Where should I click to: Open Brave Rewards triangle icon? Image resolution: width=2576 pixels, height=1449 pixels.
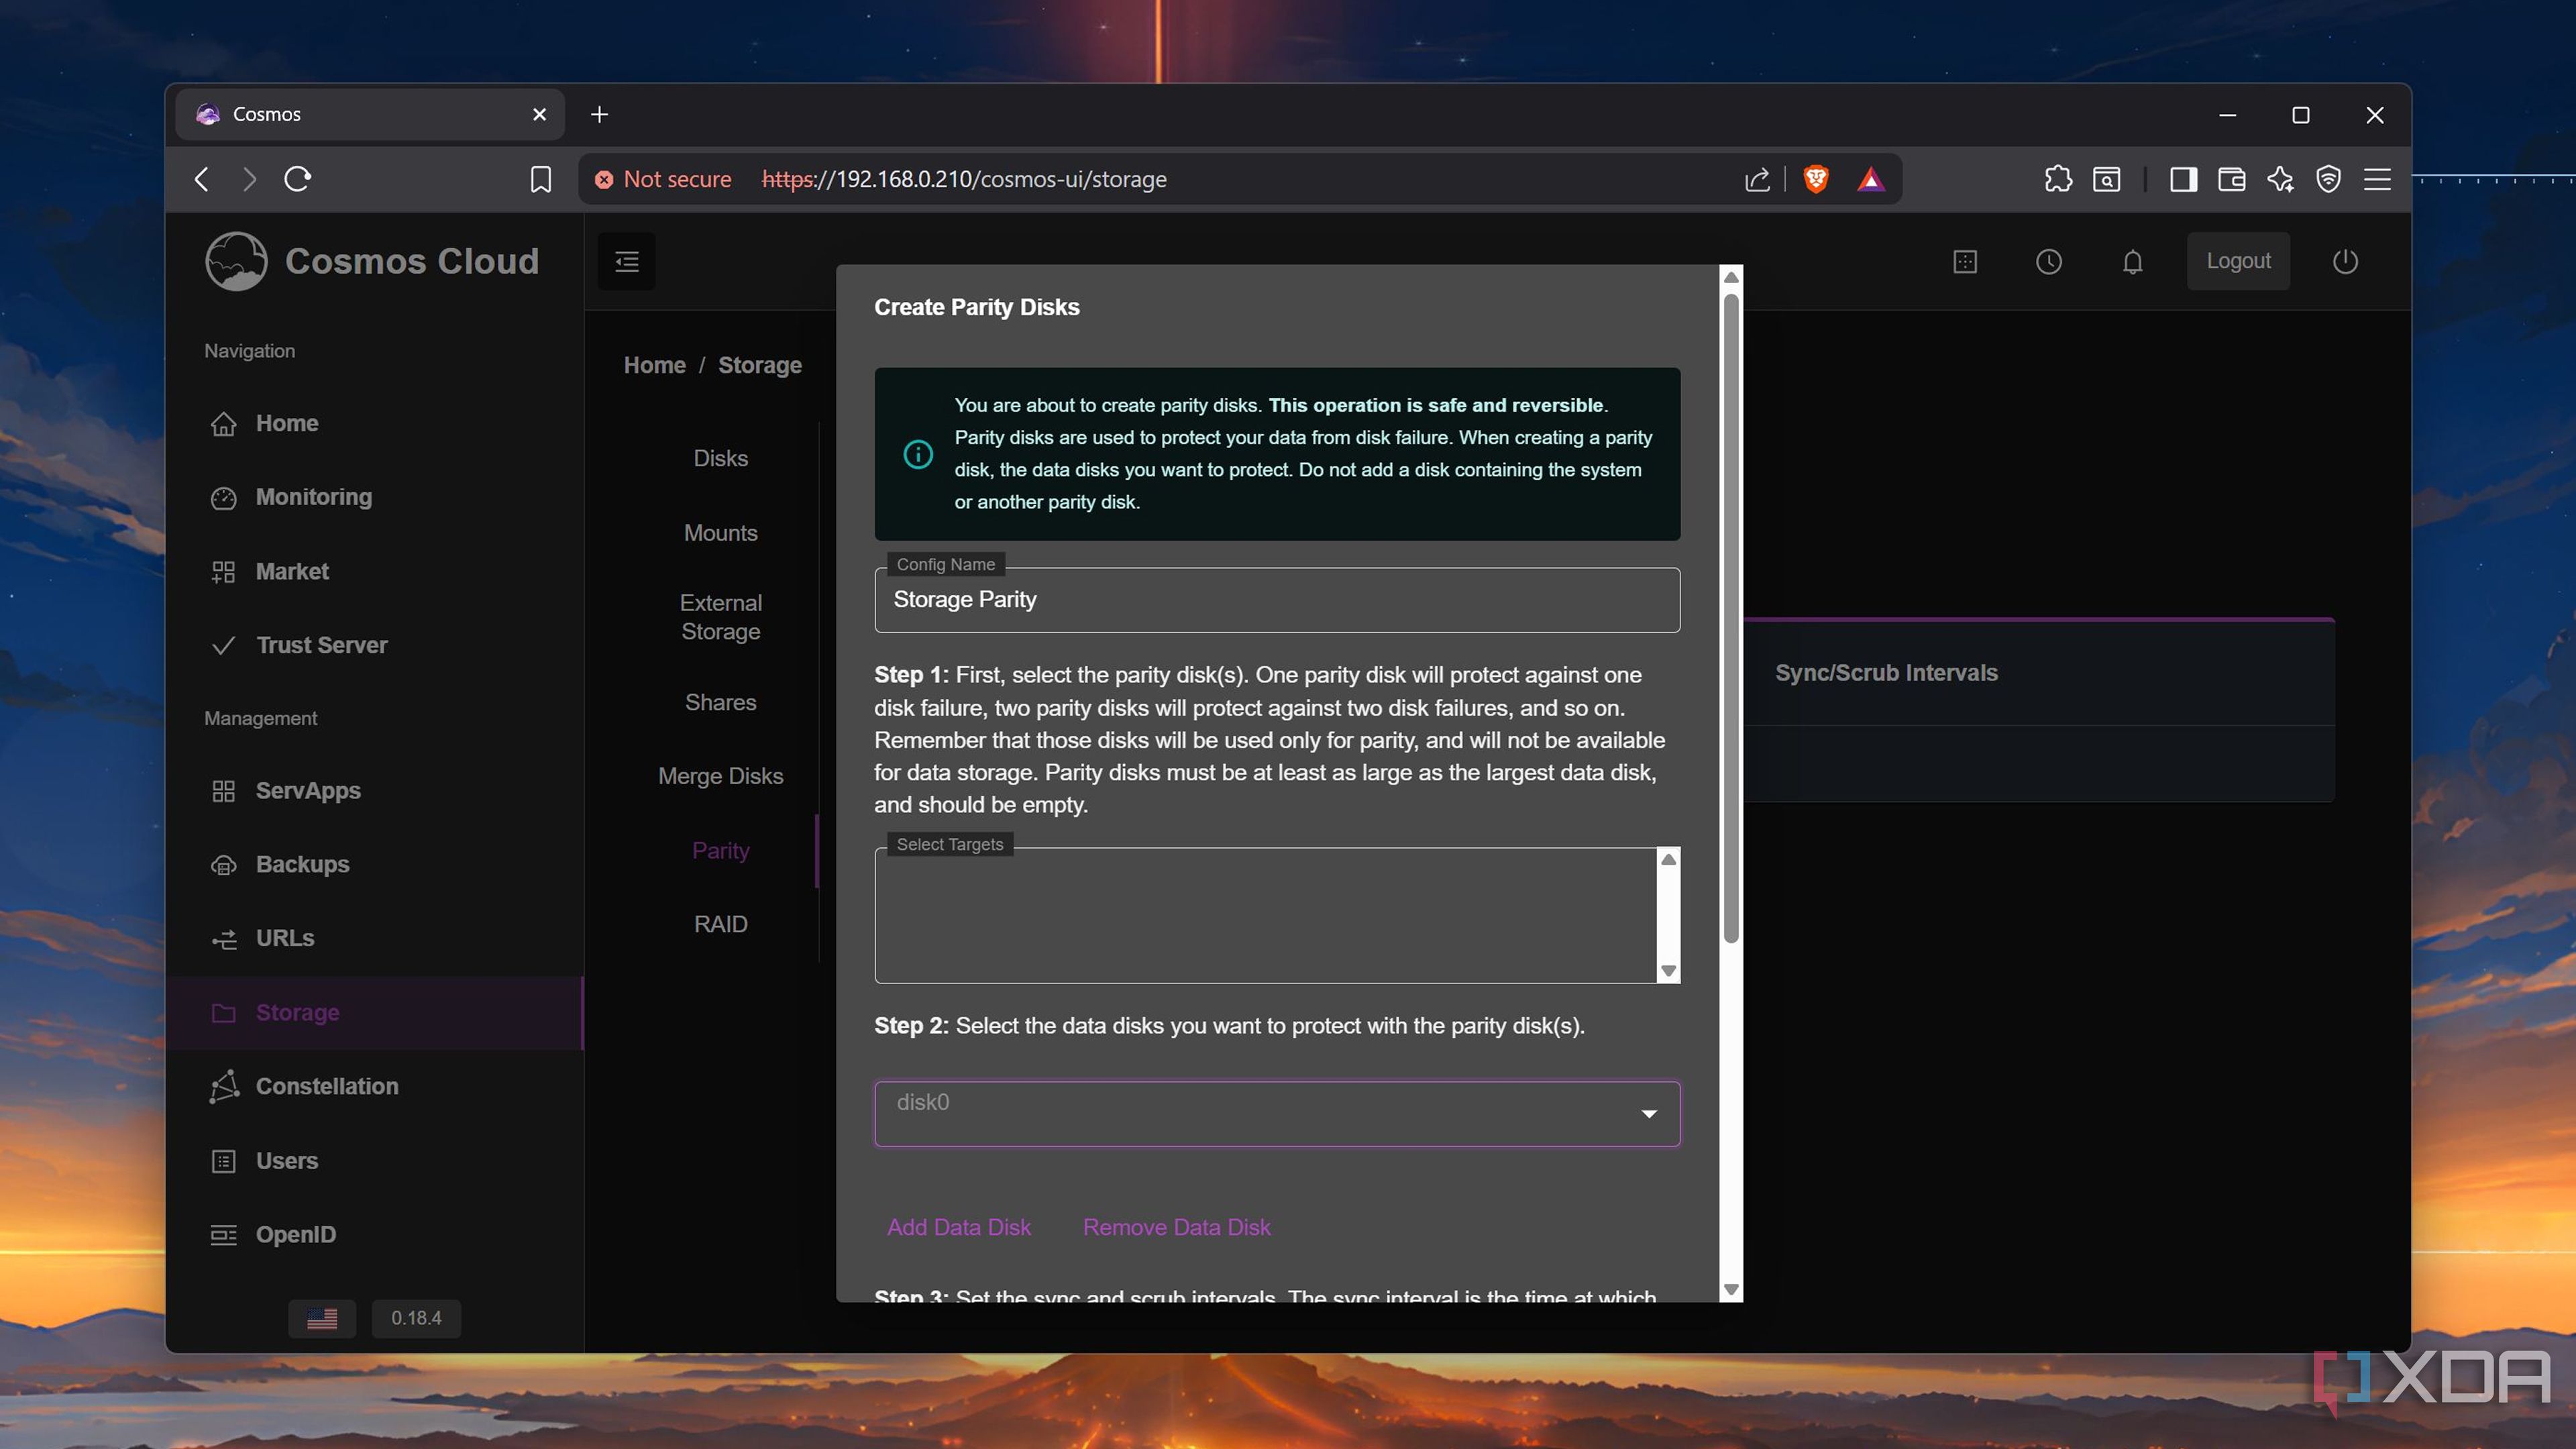pyautogui.click(x=1870, y=179)
